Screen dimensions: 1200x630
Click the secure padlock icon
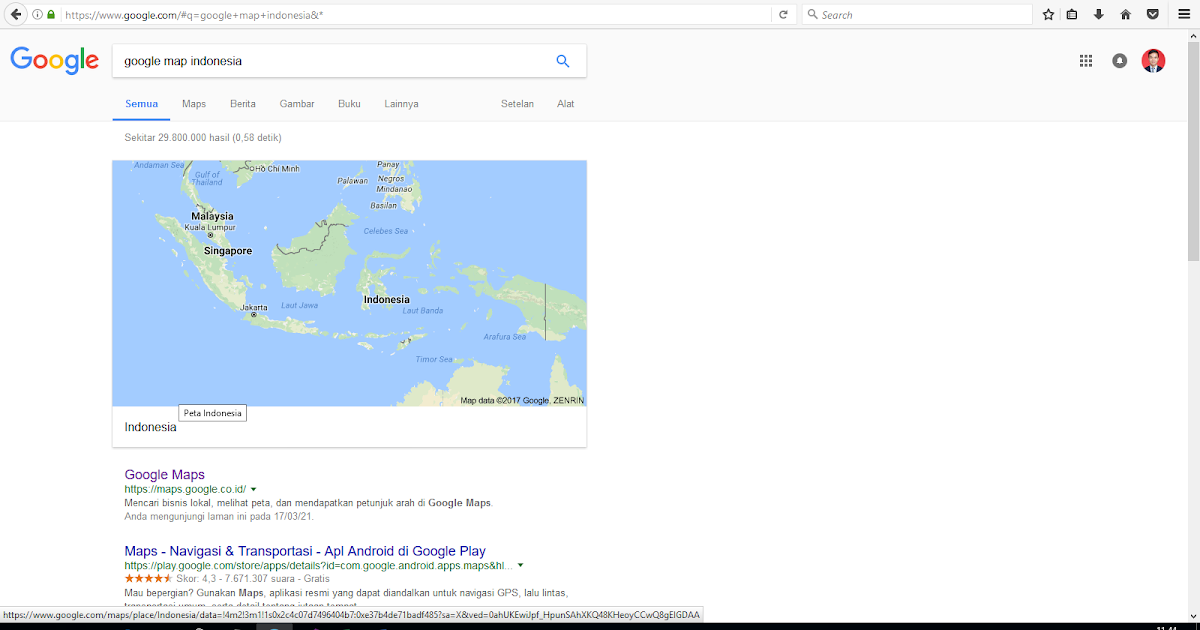51,15
